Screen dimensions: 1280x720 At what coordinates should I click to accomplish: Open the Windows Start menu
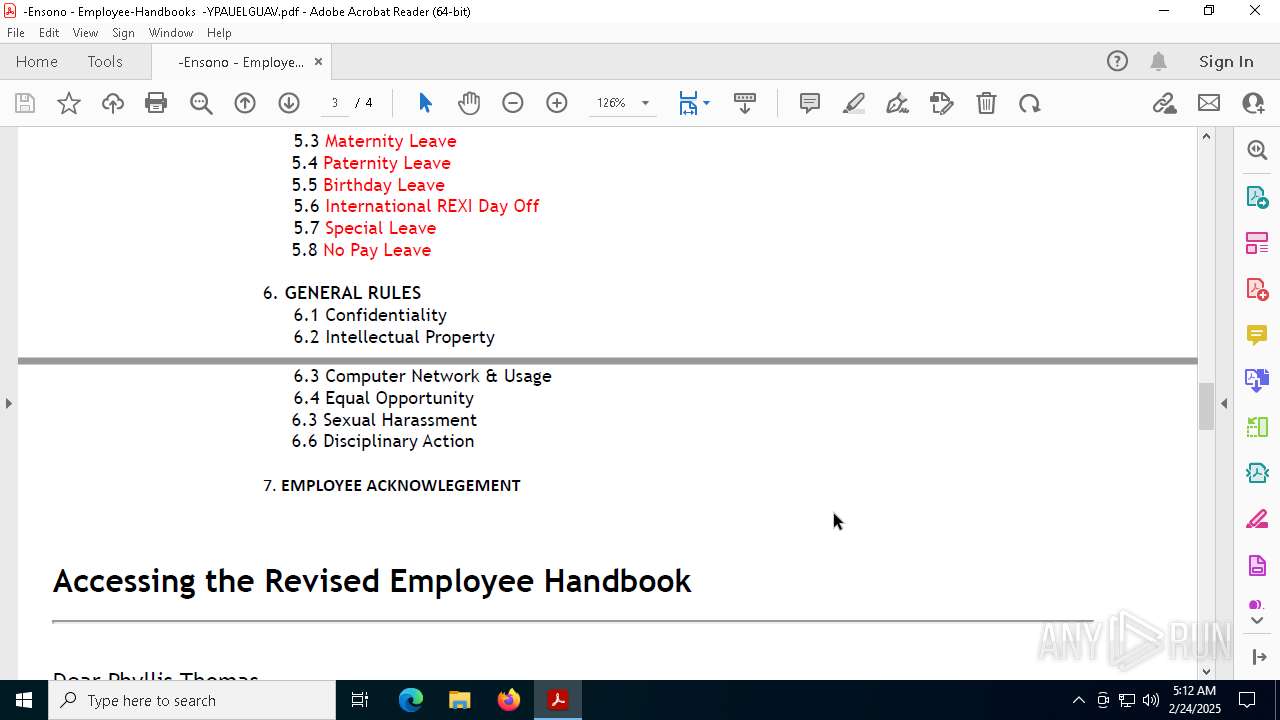(x=24, y=700)
